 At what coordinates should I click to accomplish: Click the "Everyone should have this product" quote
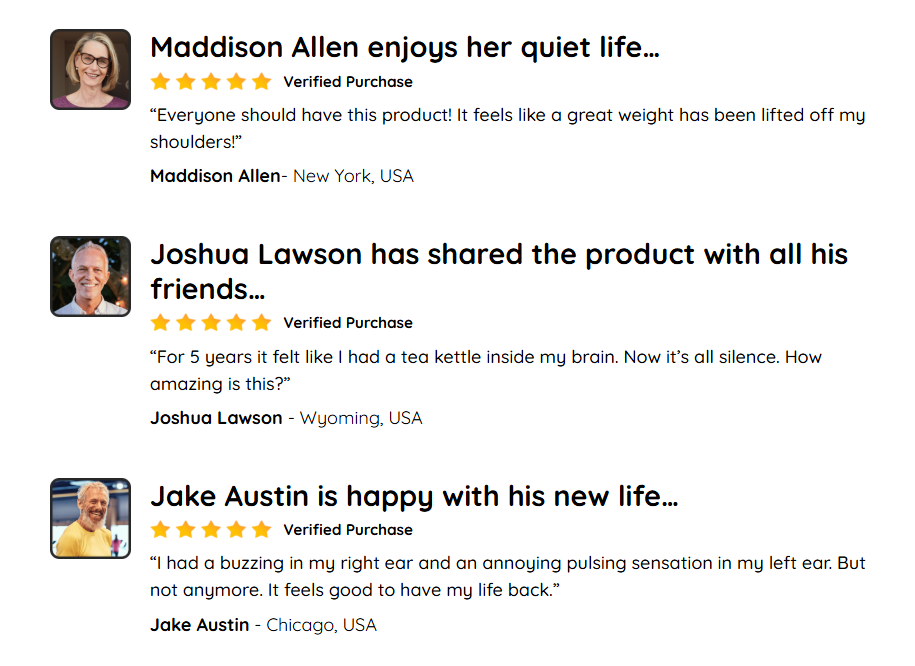pos(507,128)
